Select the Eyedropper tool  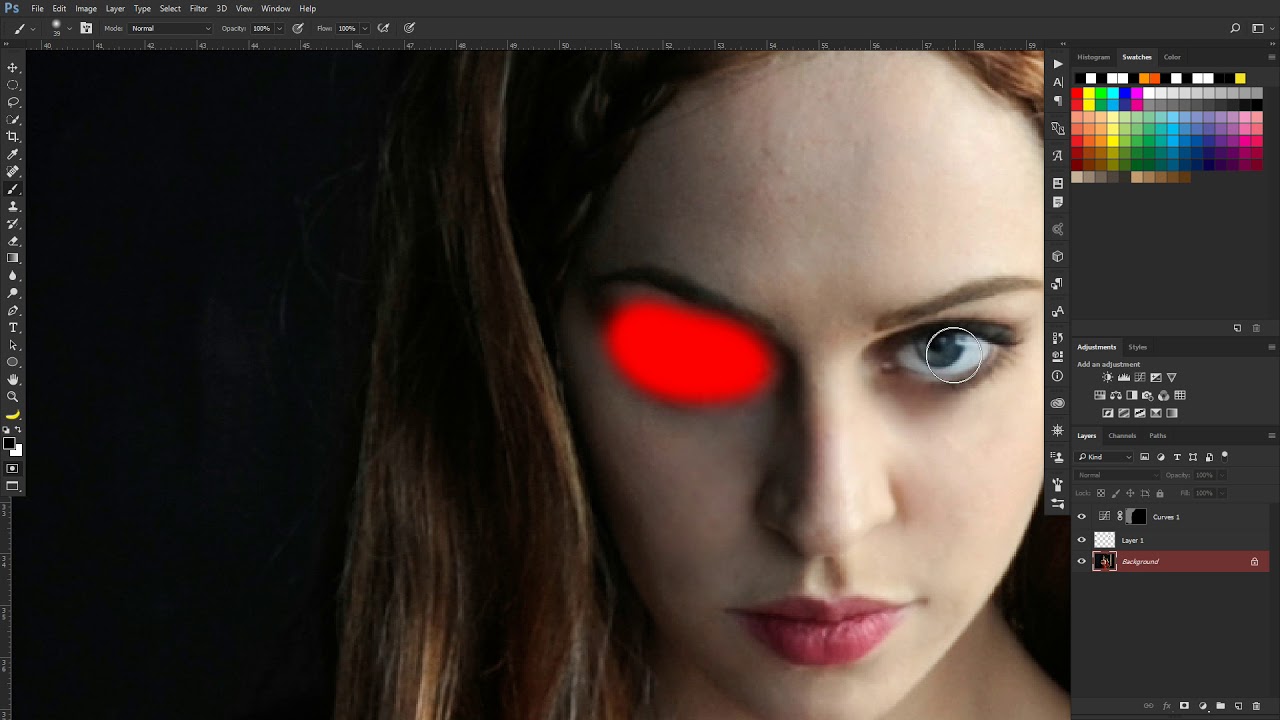pyautogui.click(x=13, y=154)
